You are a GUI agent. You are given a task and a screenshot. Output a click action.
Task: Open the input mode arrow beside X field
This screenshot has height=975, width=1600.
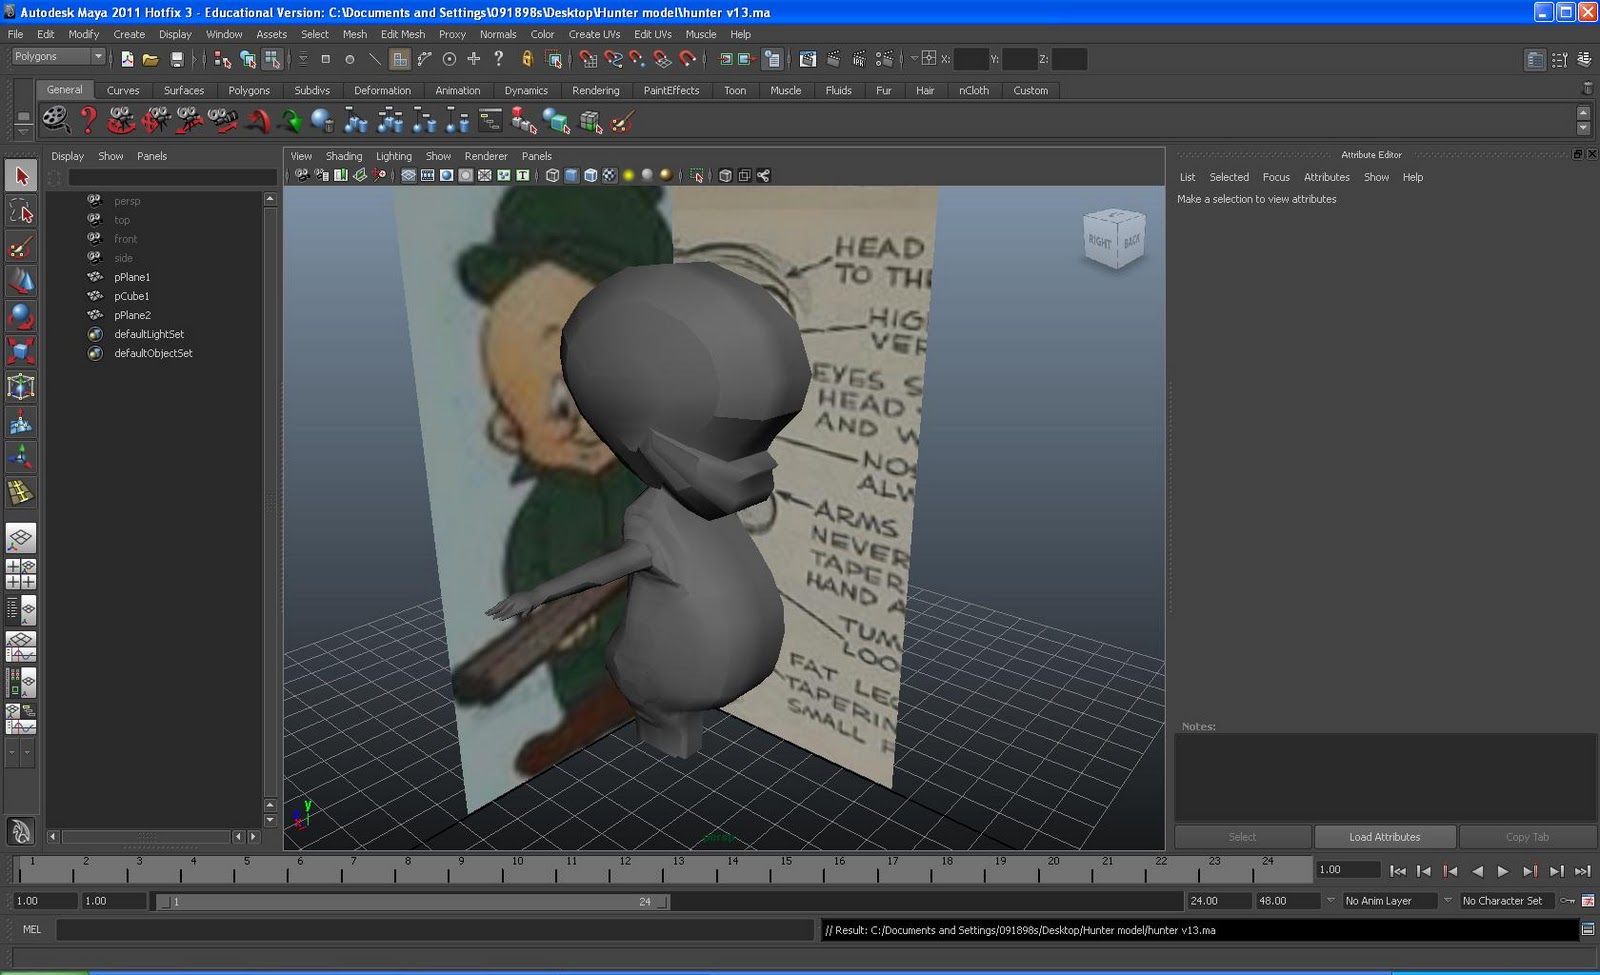click(914, 59)
